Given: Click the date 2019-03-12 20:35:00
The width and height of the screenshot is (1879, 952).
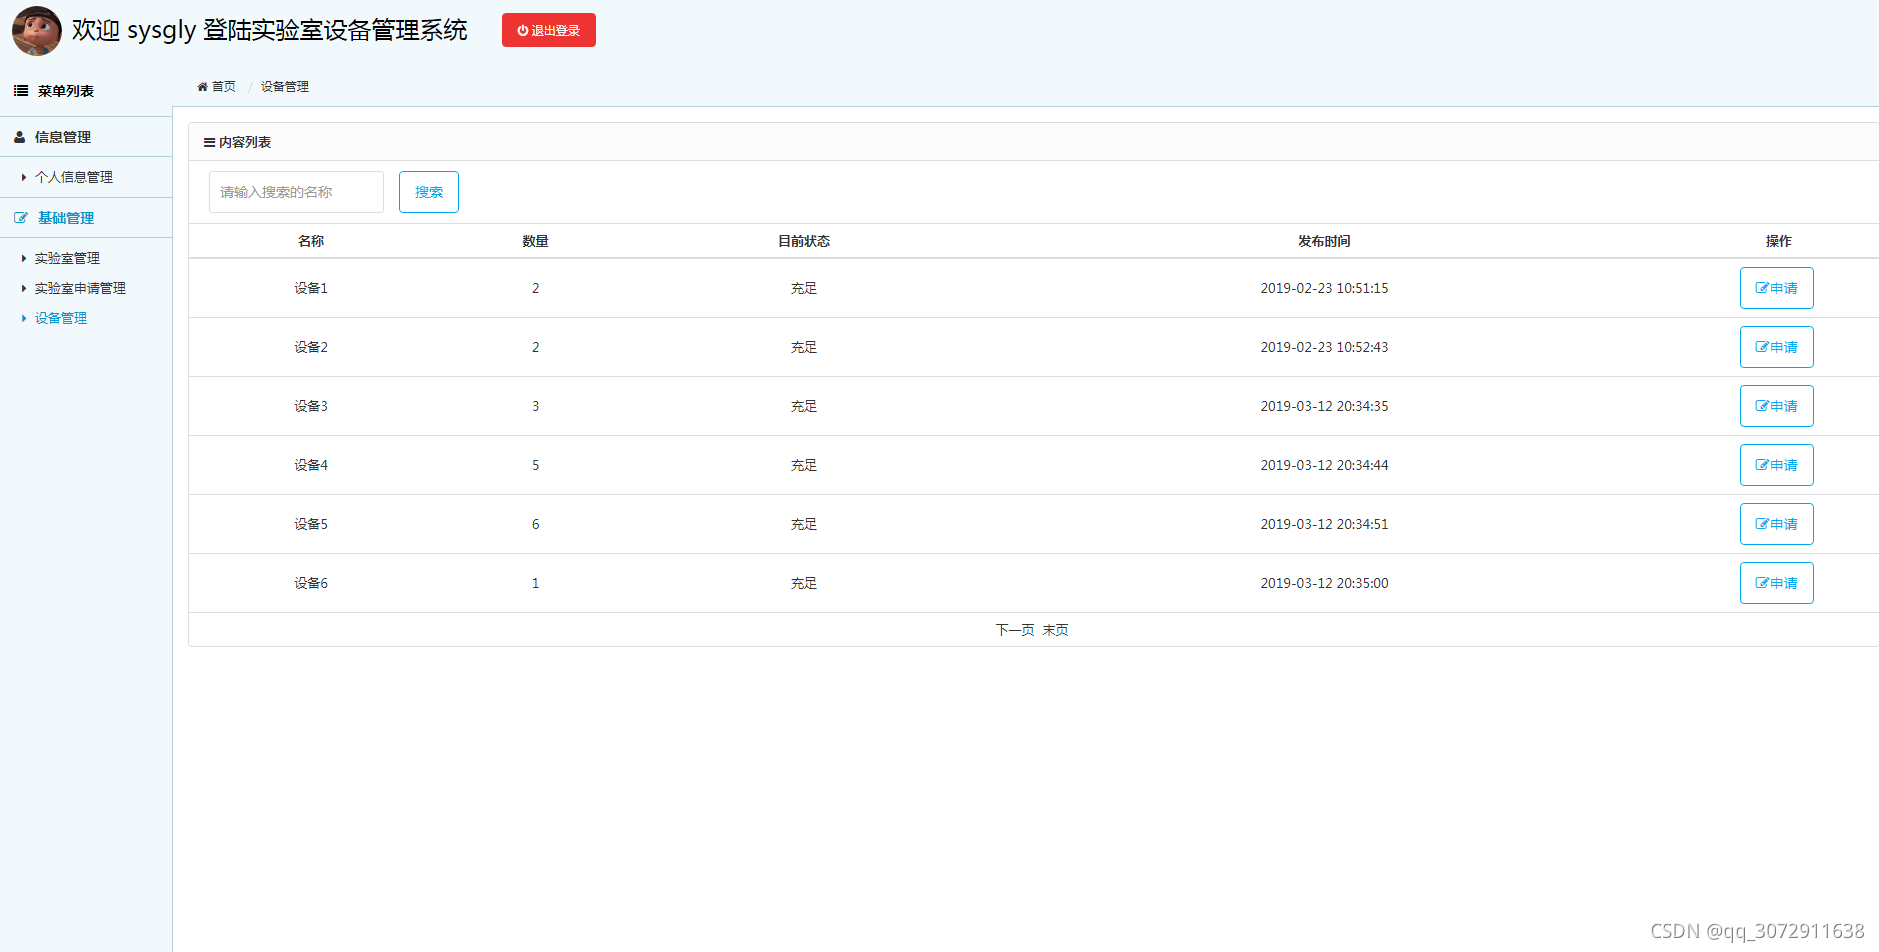Looking at the screenshot, I should [1324, 583].
